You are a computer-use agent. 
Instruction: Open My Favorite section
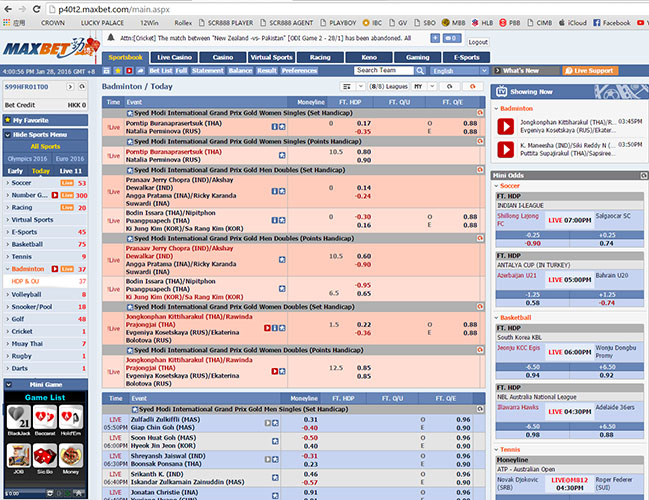click(x=45, y=120)
